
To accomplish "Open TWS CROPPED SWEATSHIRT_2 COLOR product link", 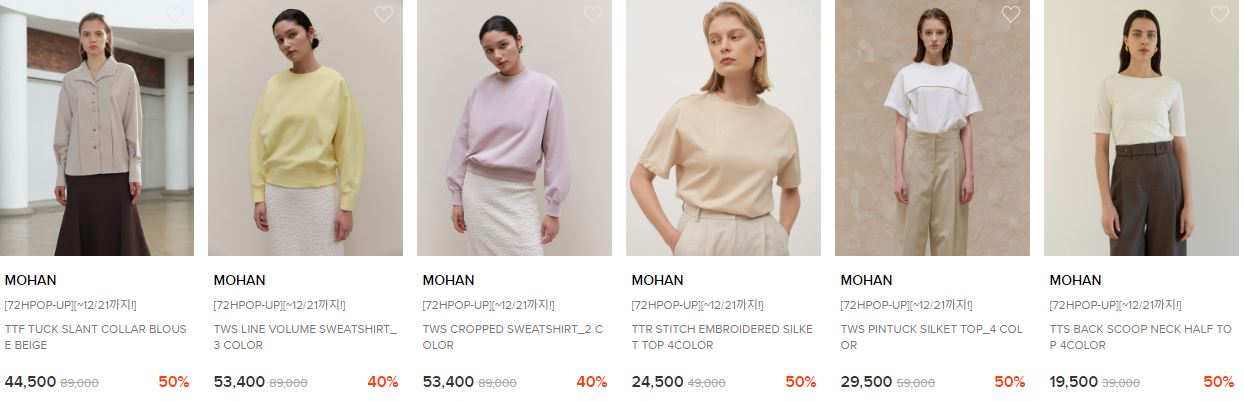I will pos(513,337).
